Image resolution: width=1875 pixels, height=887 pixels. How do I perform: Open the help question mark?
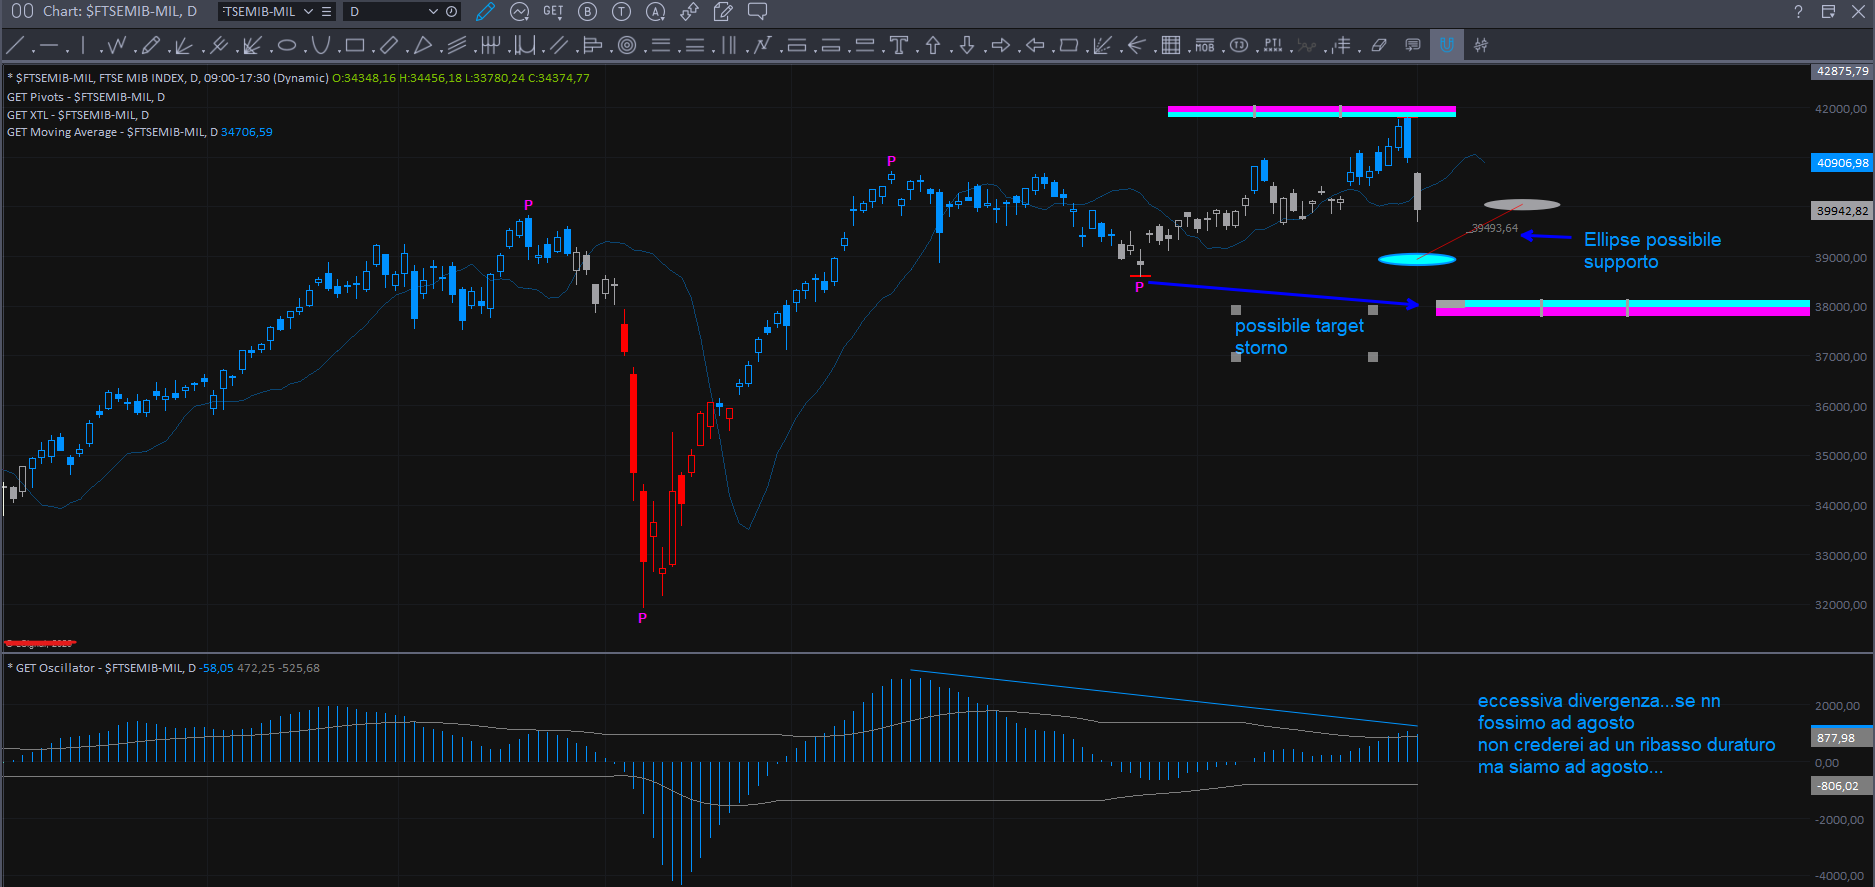click(1798, 12)
